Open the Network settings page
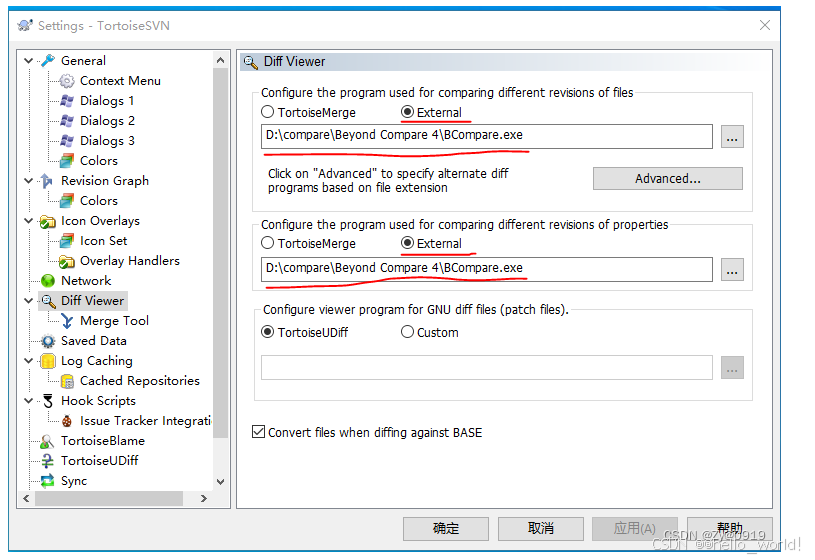Screen dimensions: 815x560 86,281
